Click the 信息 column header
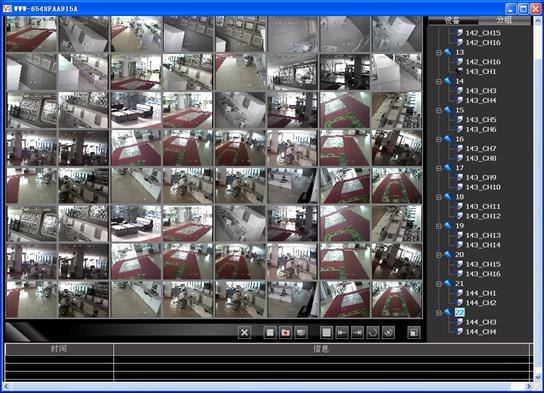This screenshot has width=544, height=393. coord(321,349)
